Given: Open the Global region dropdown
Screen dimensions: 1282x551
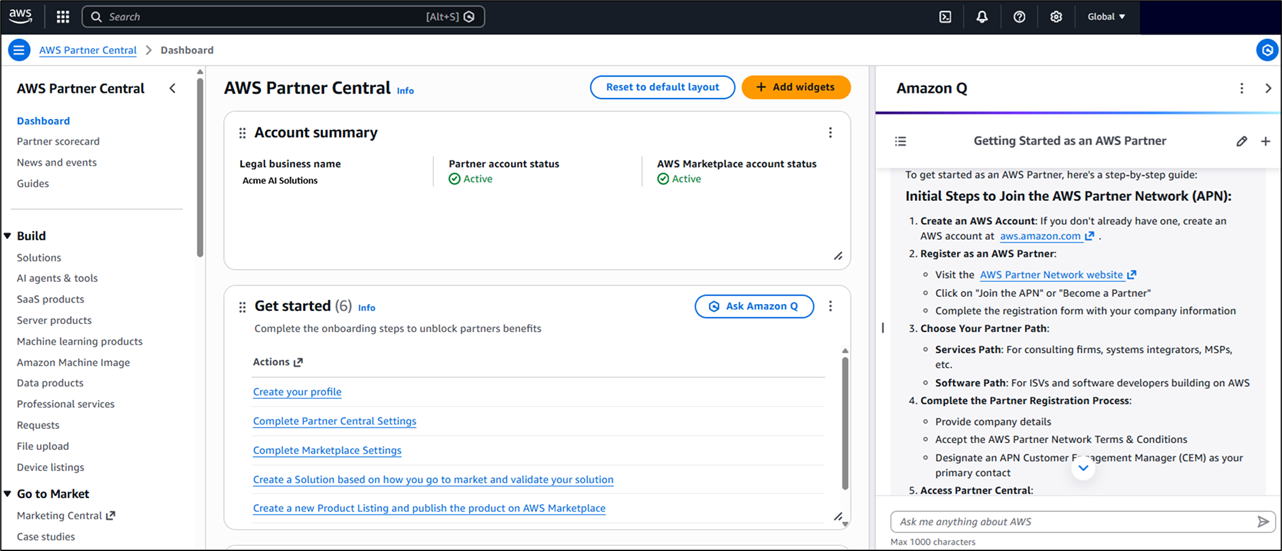Looking at the screenshot, I should point(1106,17).
